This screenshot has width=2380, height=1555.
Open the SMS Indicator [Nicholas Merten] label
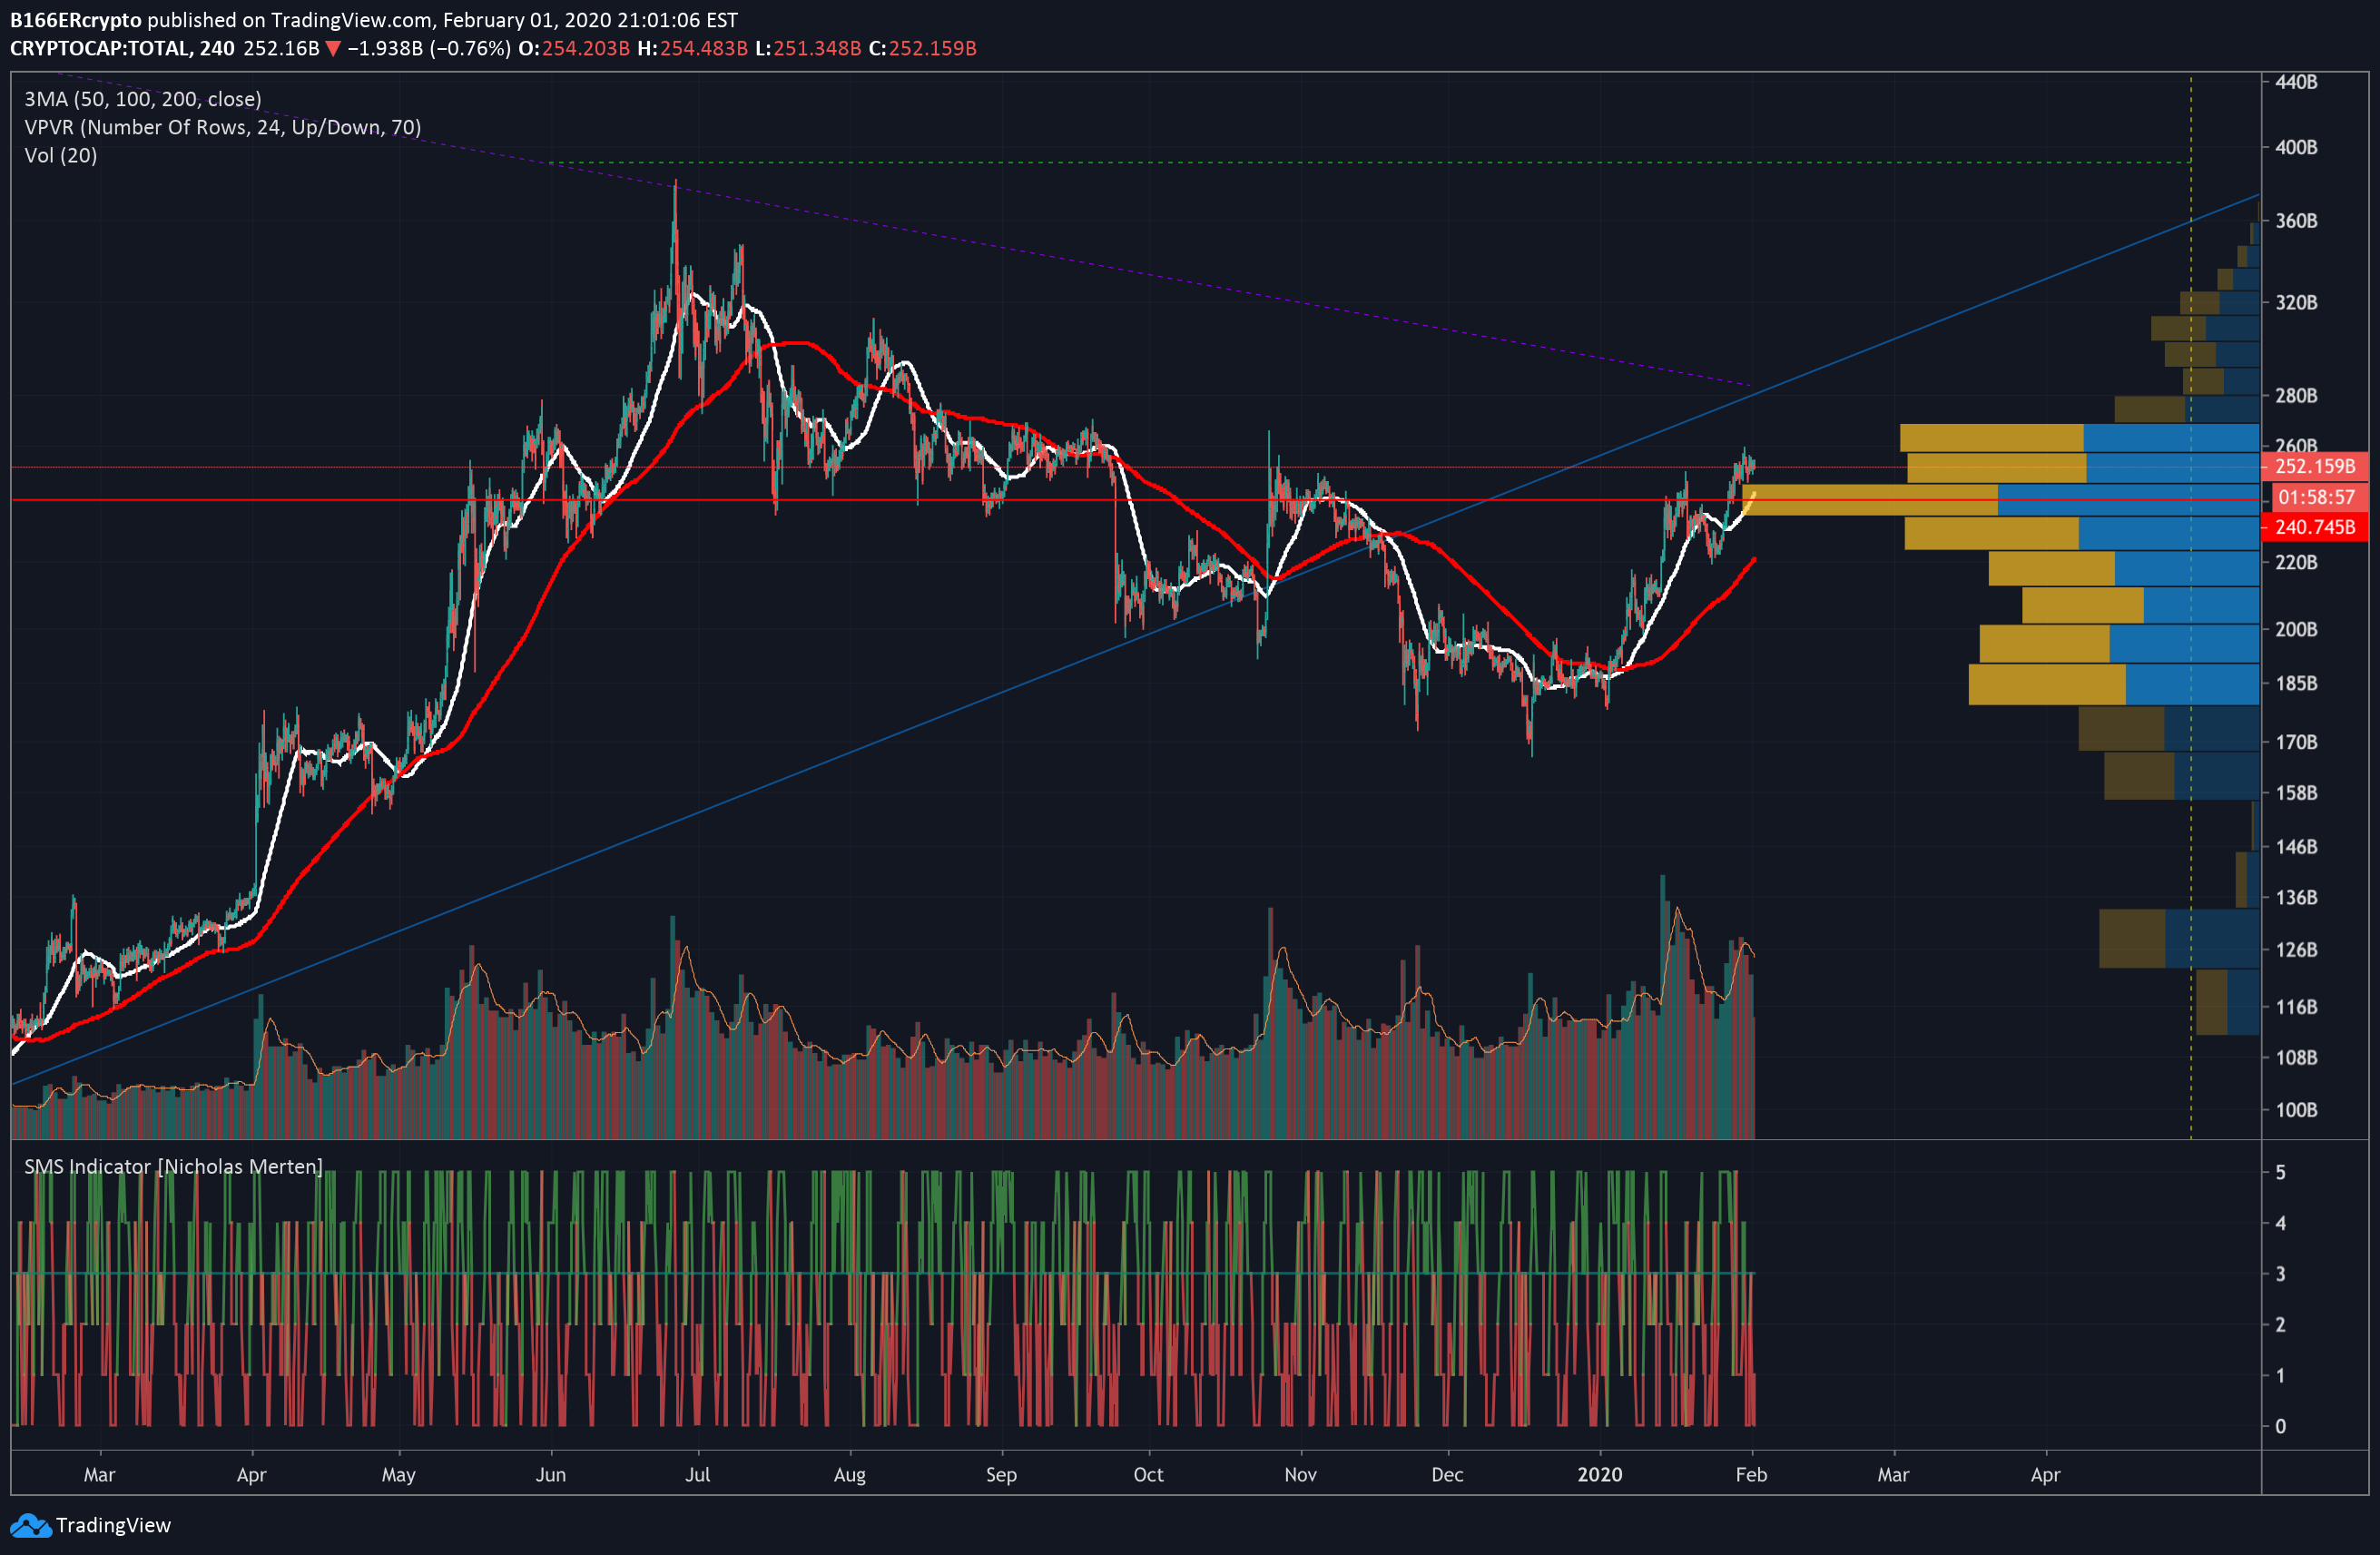173,1166
